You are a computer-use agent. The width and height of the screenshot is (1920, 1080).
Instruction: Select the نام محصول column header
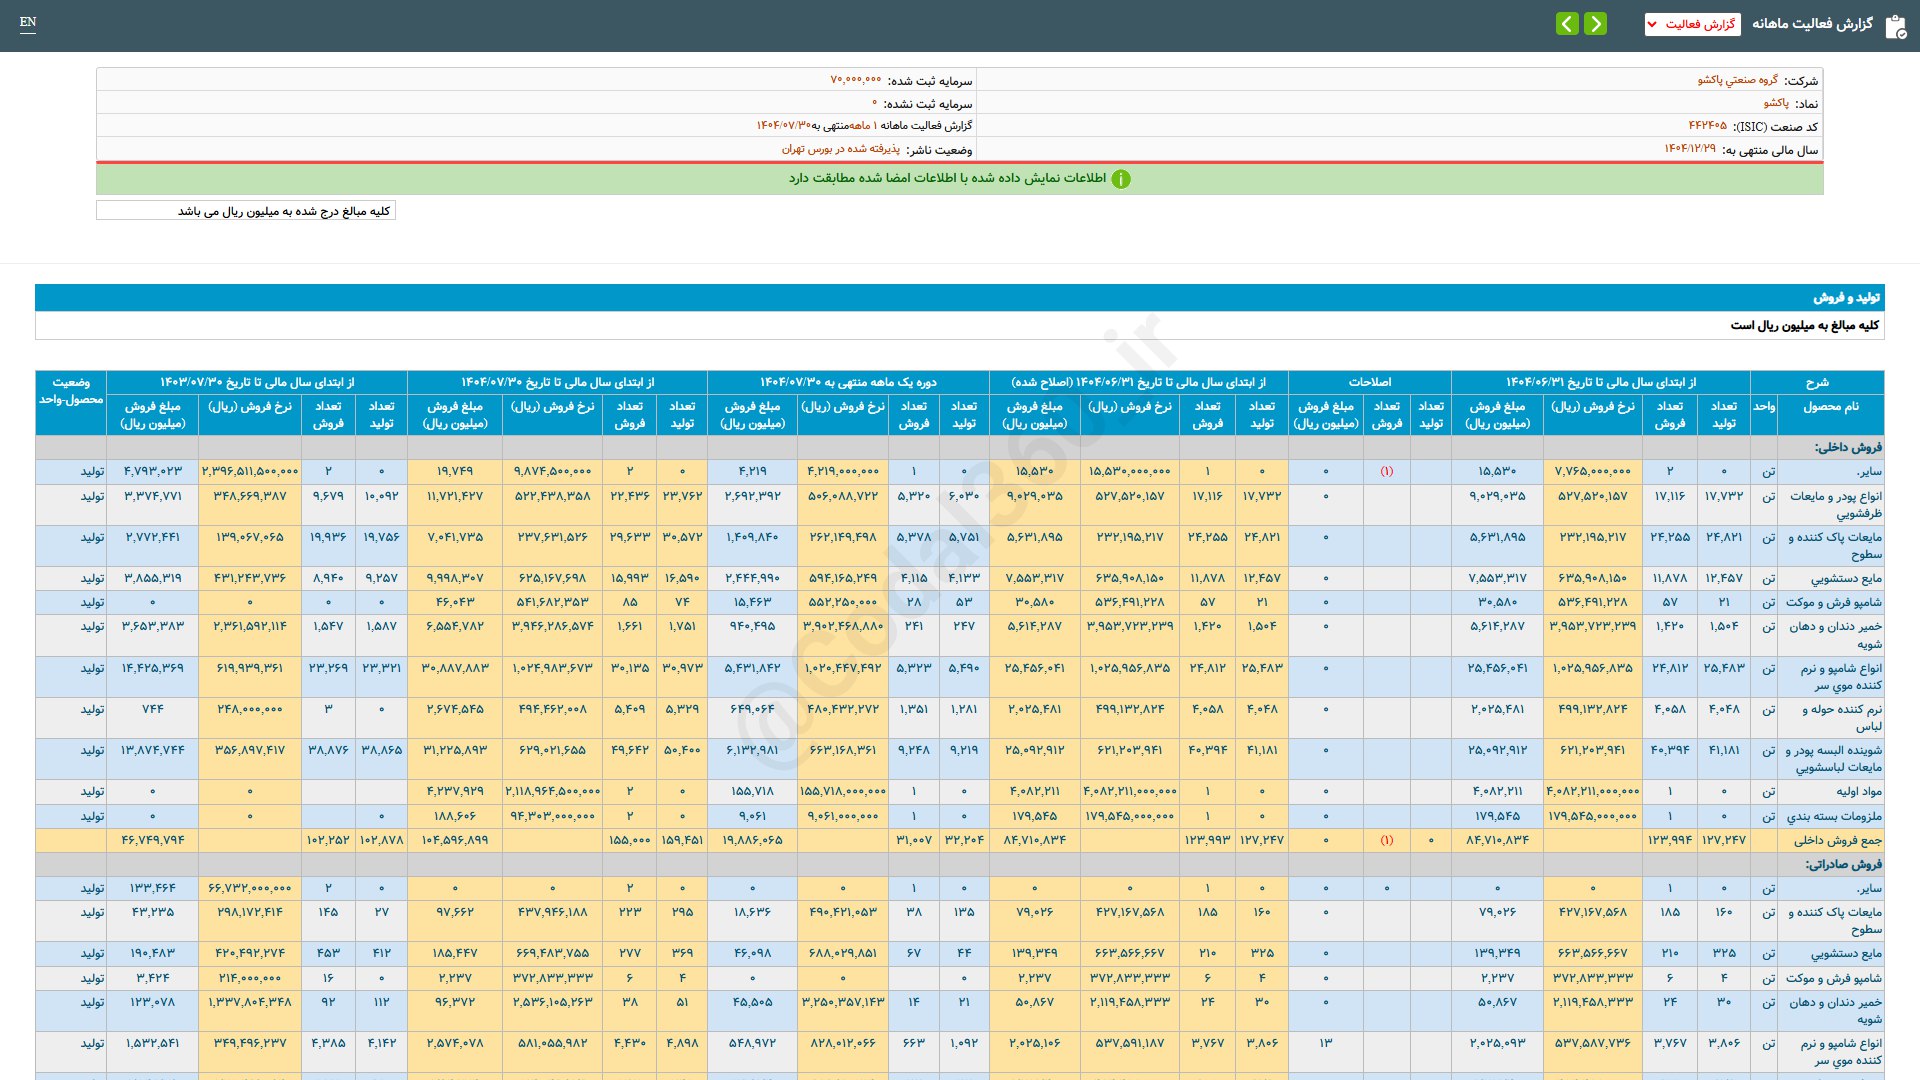click(1830, 407)
